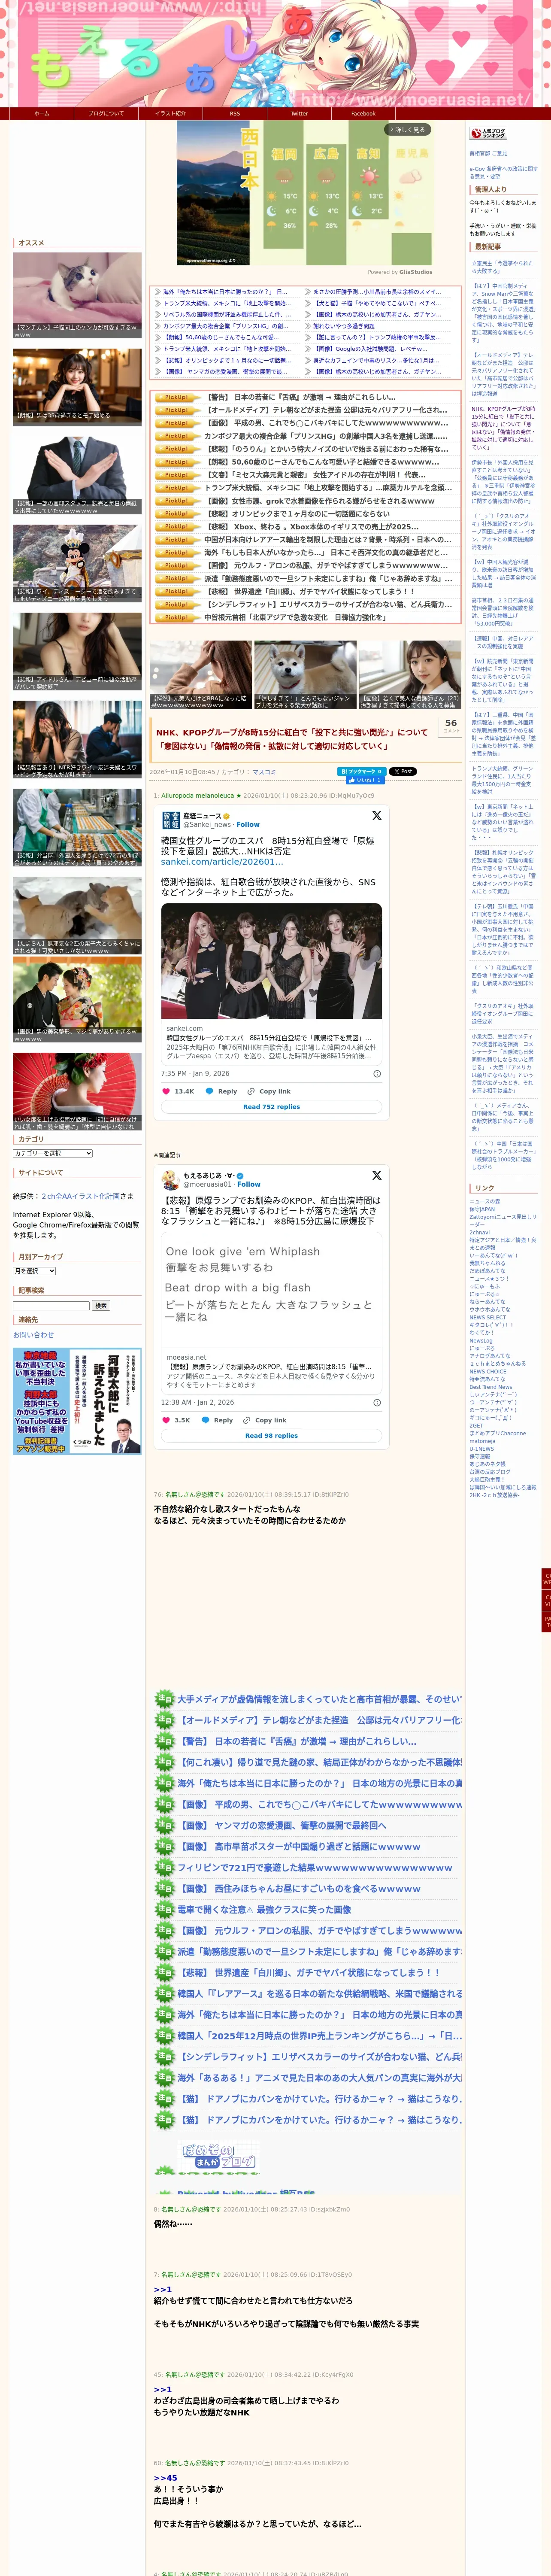Viewport: 551px width, 2576px height.
Task: Copy link of the 産経ニュース tweet
Action: coord(270,1091)
